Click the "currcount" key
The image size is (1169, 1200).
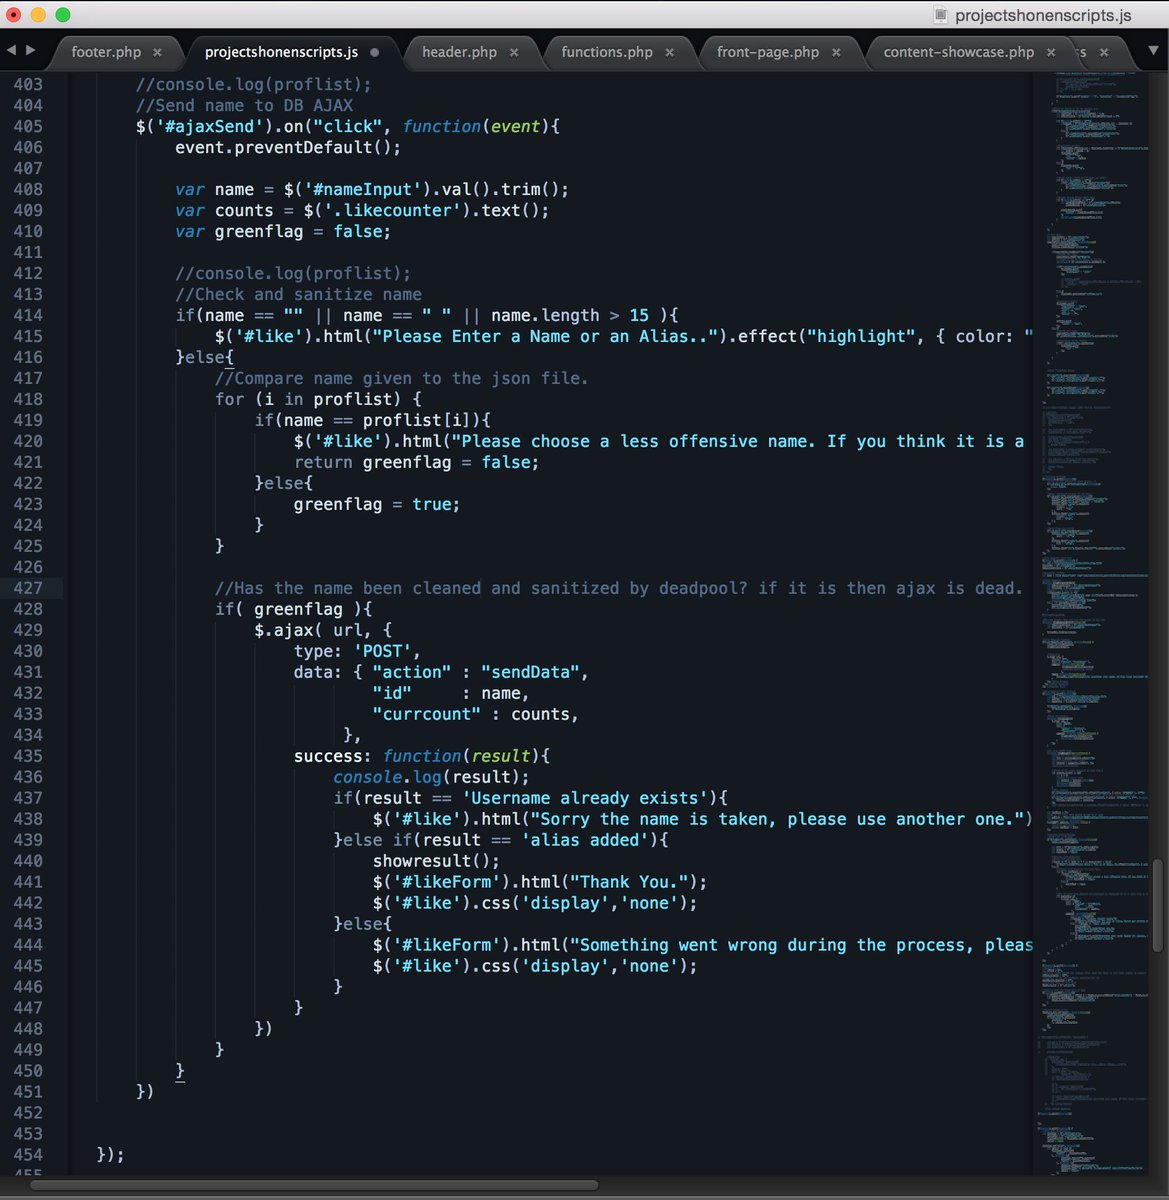426,714
